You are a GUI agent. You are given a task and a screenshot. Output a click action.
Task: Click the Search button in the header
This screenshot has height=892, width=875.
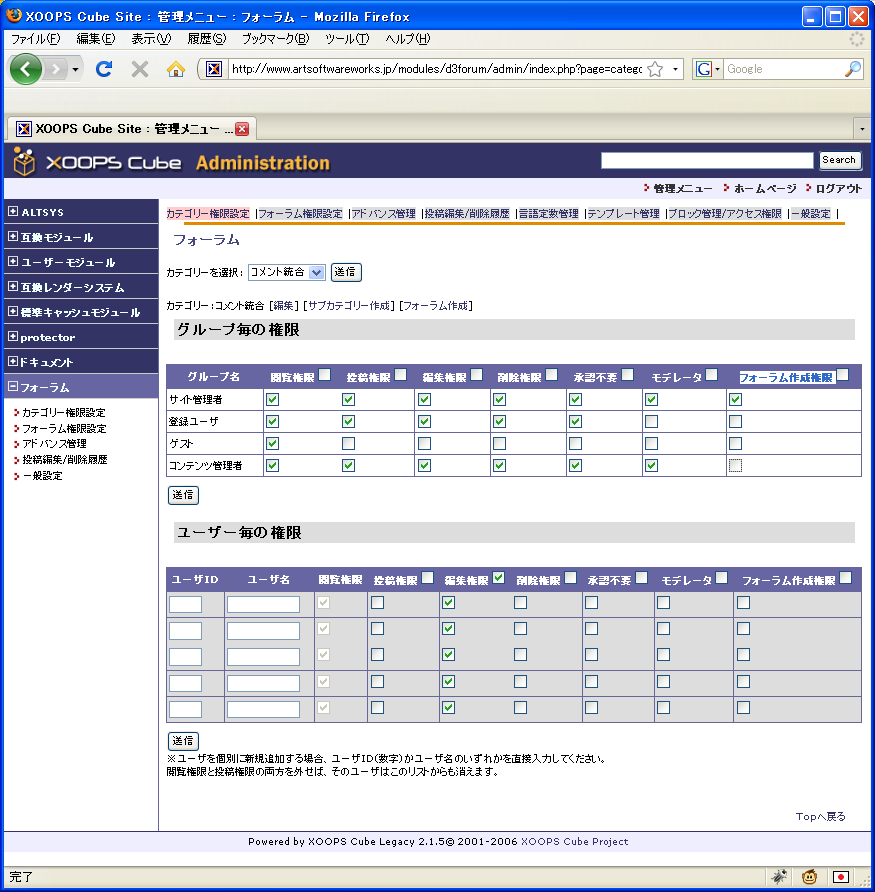838,160
